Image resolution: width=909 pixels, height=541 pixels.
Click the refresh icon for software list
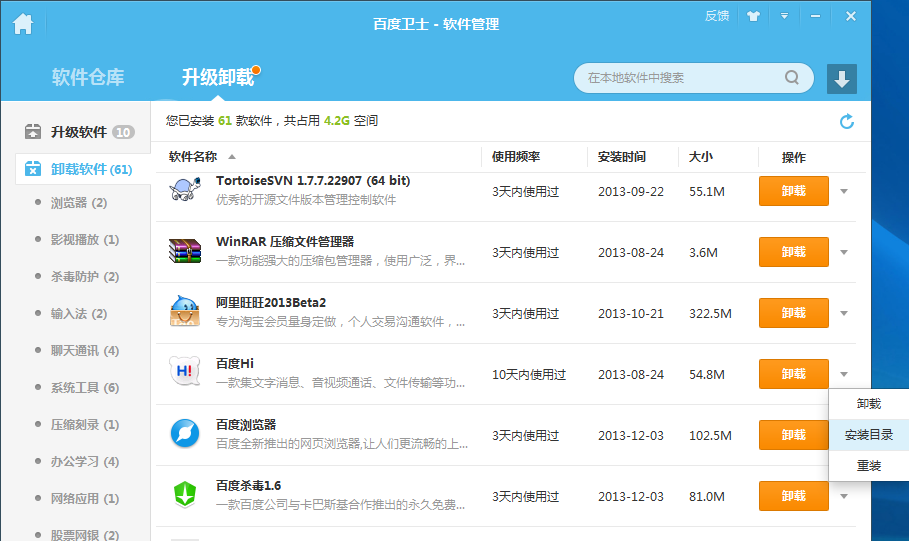(x=847, y=121)
